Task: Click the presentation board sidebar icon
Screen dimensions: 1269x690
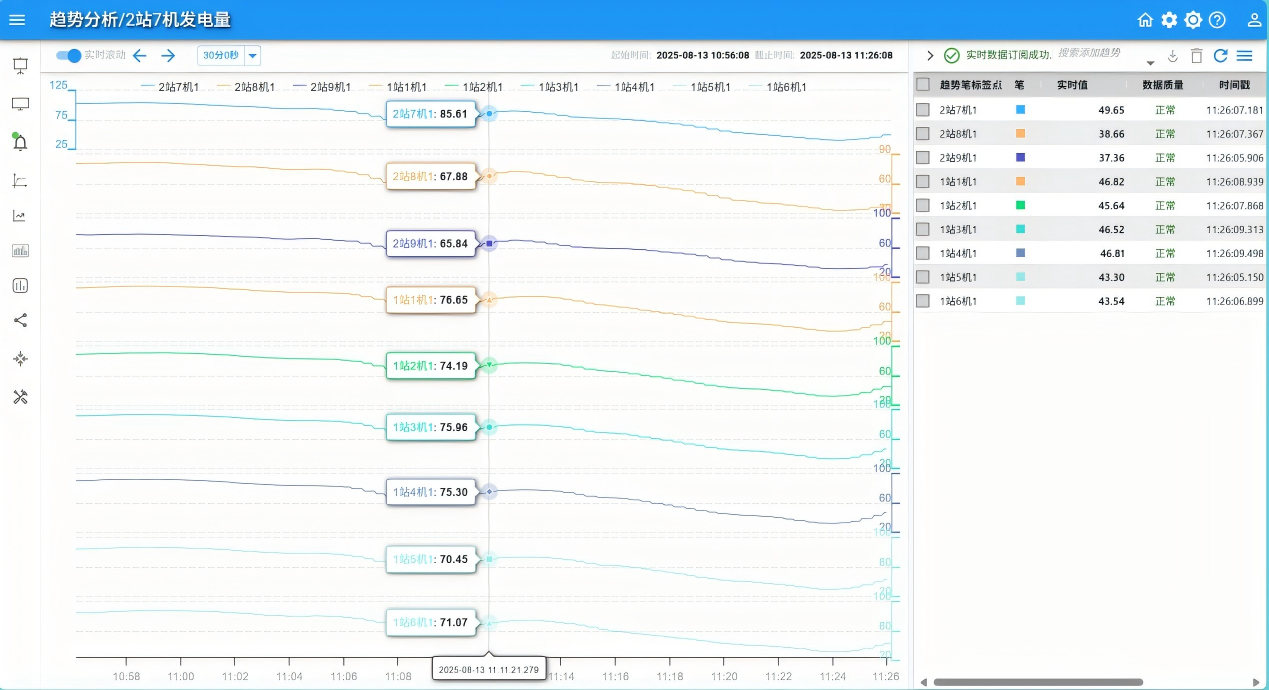Action: (19, 66)
